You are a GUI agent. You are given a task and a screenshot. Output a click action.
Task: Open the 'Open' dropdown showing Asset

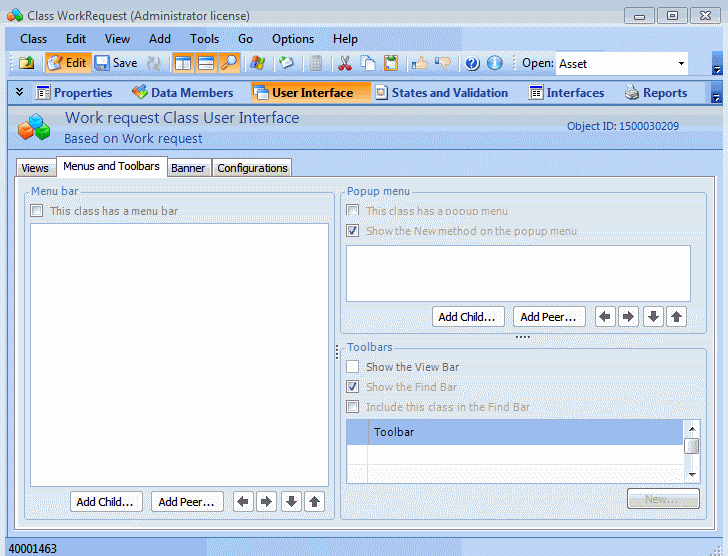[x=681, y=63]
